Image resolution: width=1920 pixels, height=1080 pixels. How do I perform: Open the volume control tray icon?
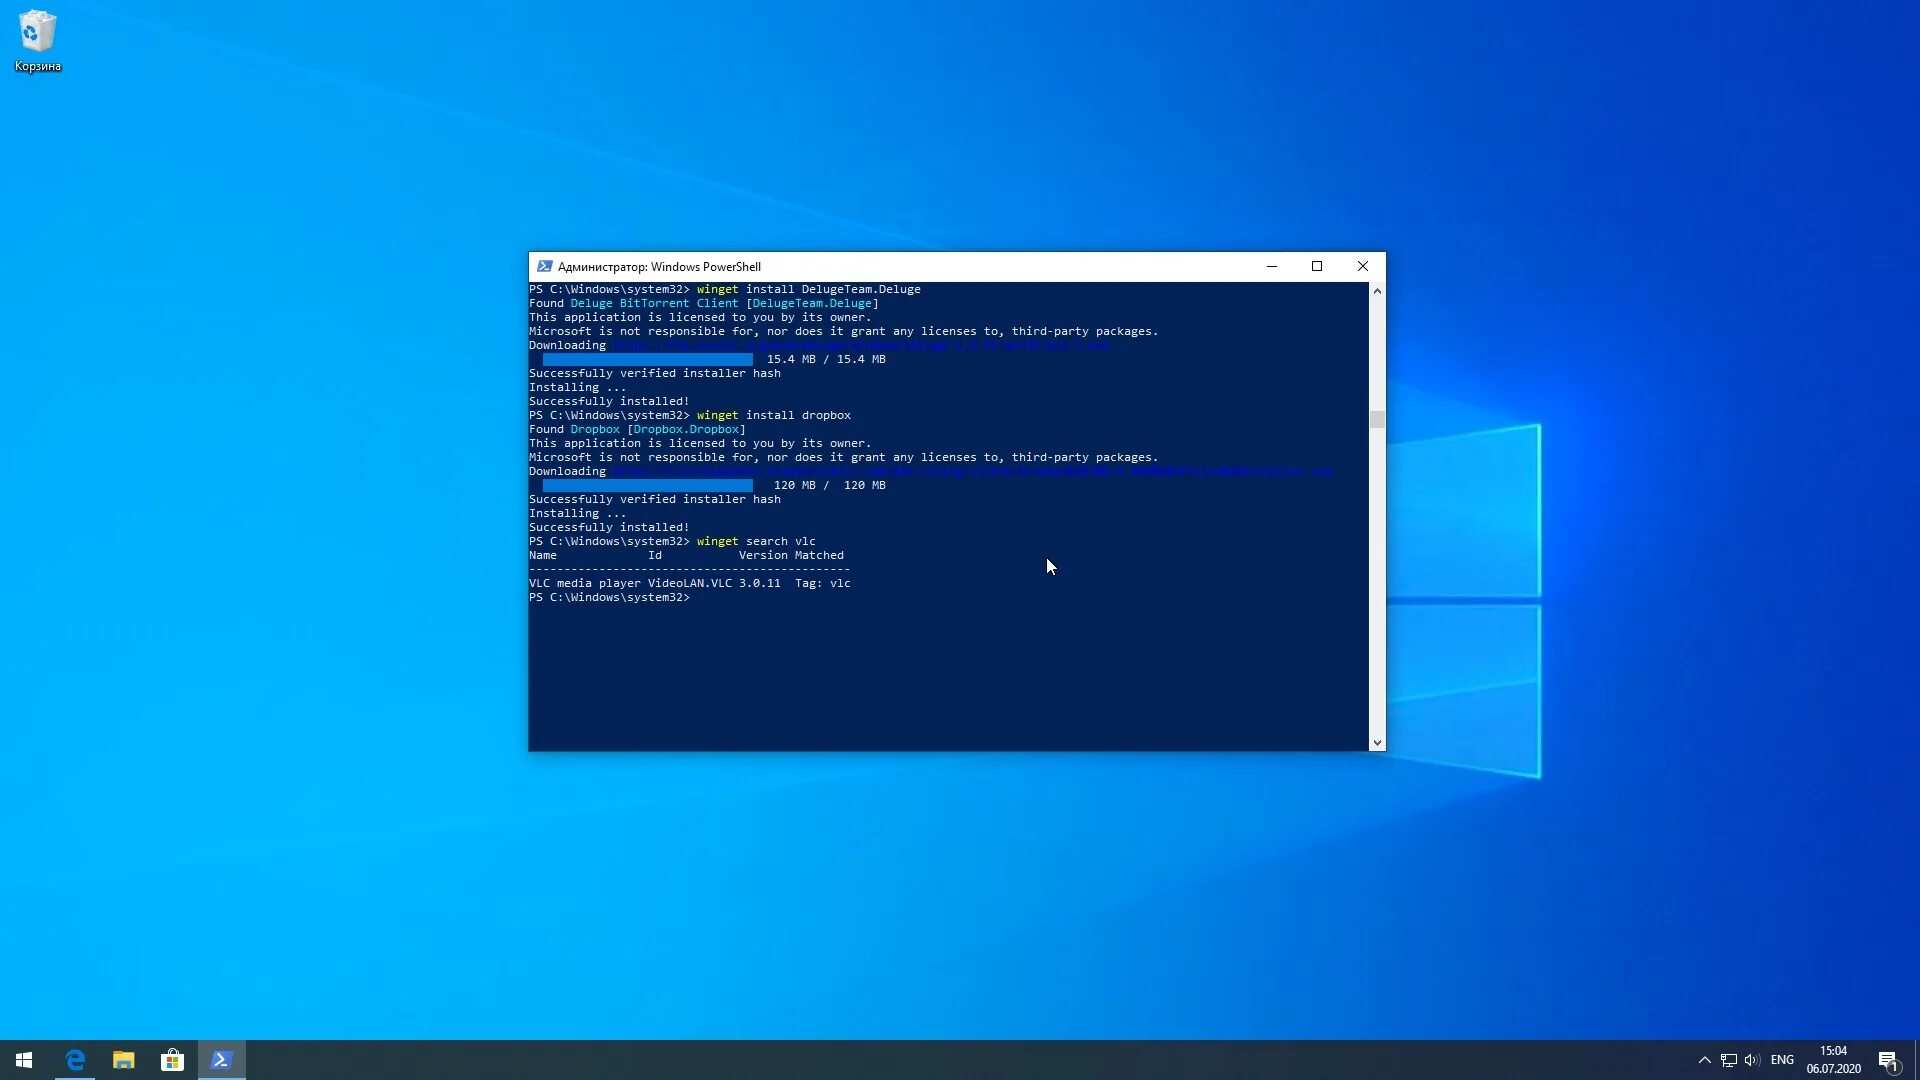(x=1751, y=1060)
